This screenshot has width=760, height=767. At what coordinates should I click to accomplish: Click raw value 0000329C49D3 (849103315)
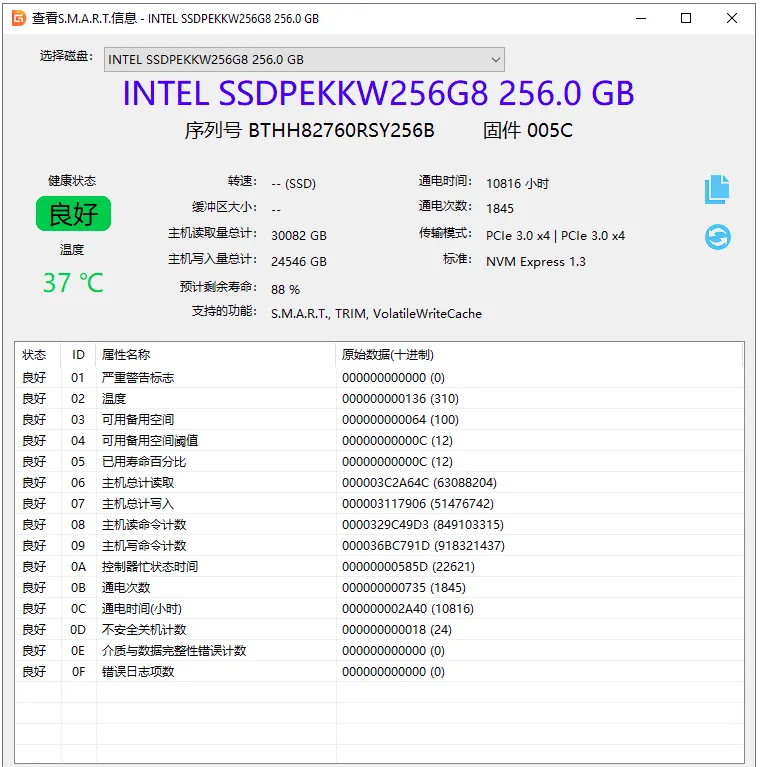click(x=423, y=525)
